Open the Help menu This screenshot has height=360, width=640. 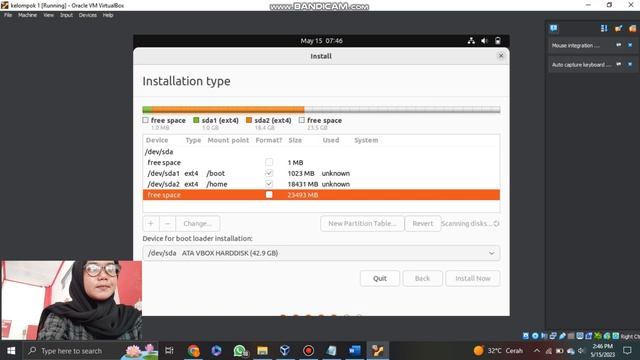click(108, 15)
